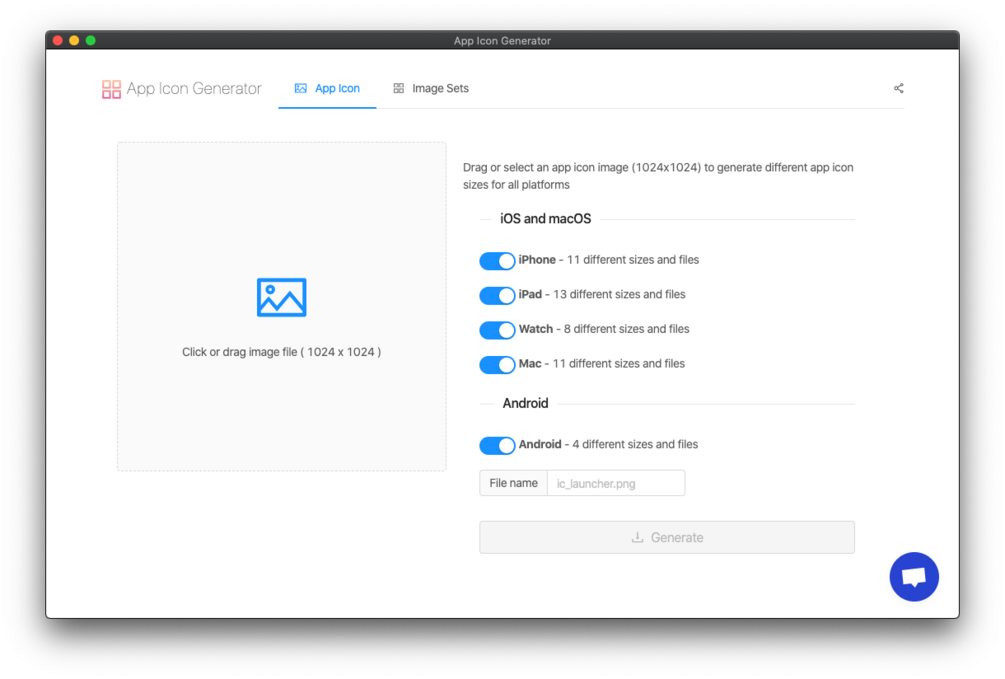Screen dimensions: 1005x679
Task: Click the 'File name' label
Action: point(513,483)
